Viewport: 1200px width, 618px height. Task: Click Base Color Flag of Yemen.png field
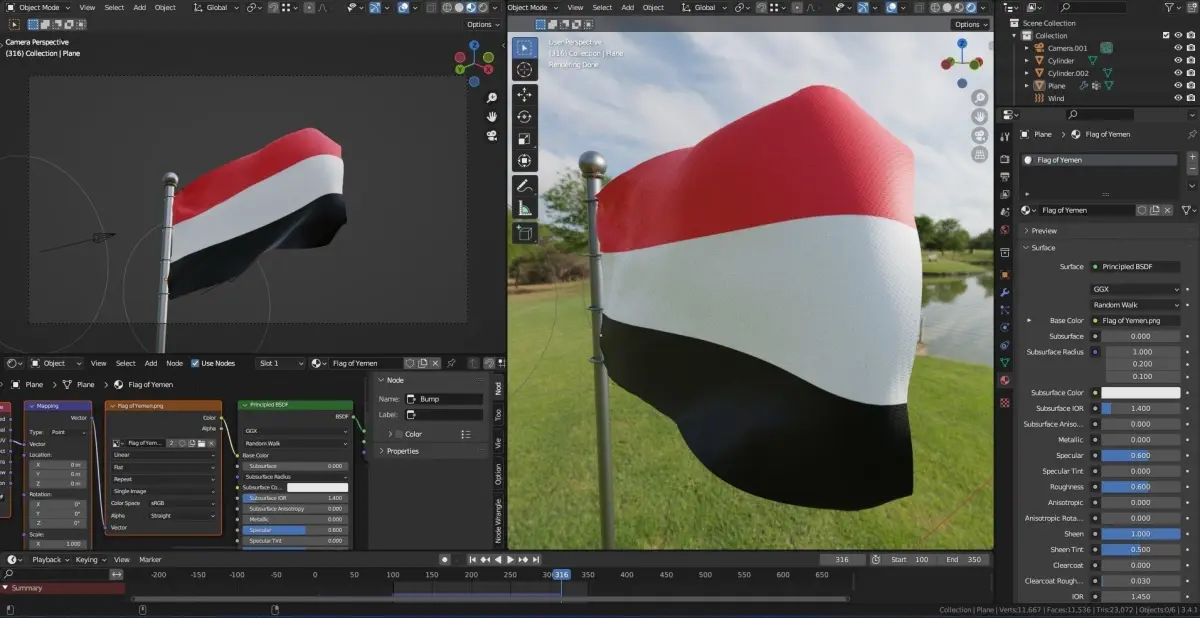point(1136,321)
